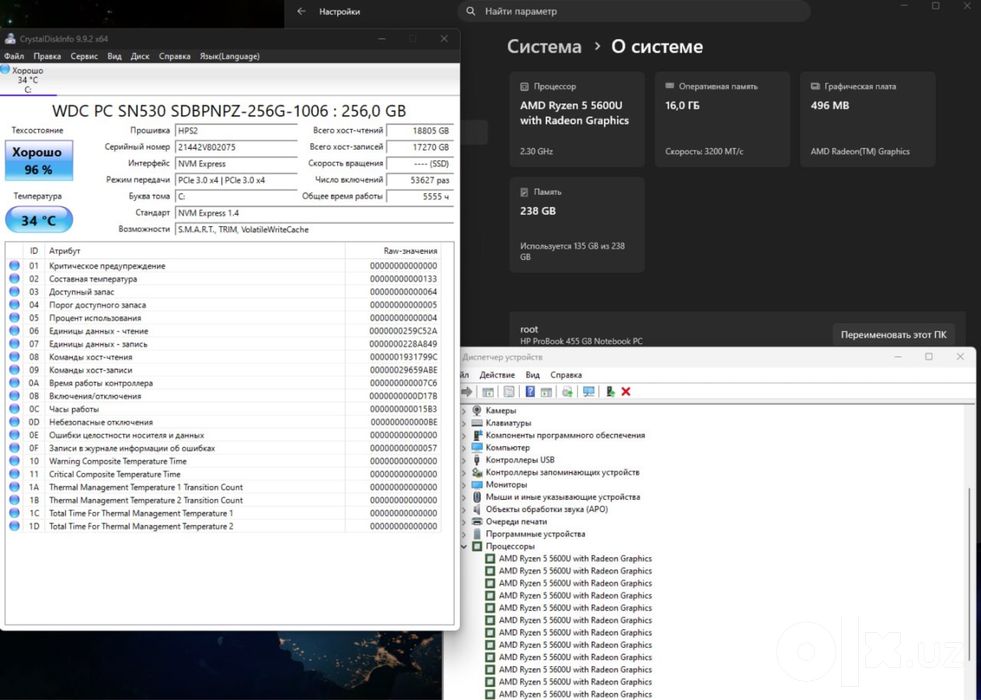The height and width of the screenshot is (700, 981).
Task: Click the mouse icon beside Мыши и иные указывающие устройства
Action: pyautogui.click(x=477, y=497)
